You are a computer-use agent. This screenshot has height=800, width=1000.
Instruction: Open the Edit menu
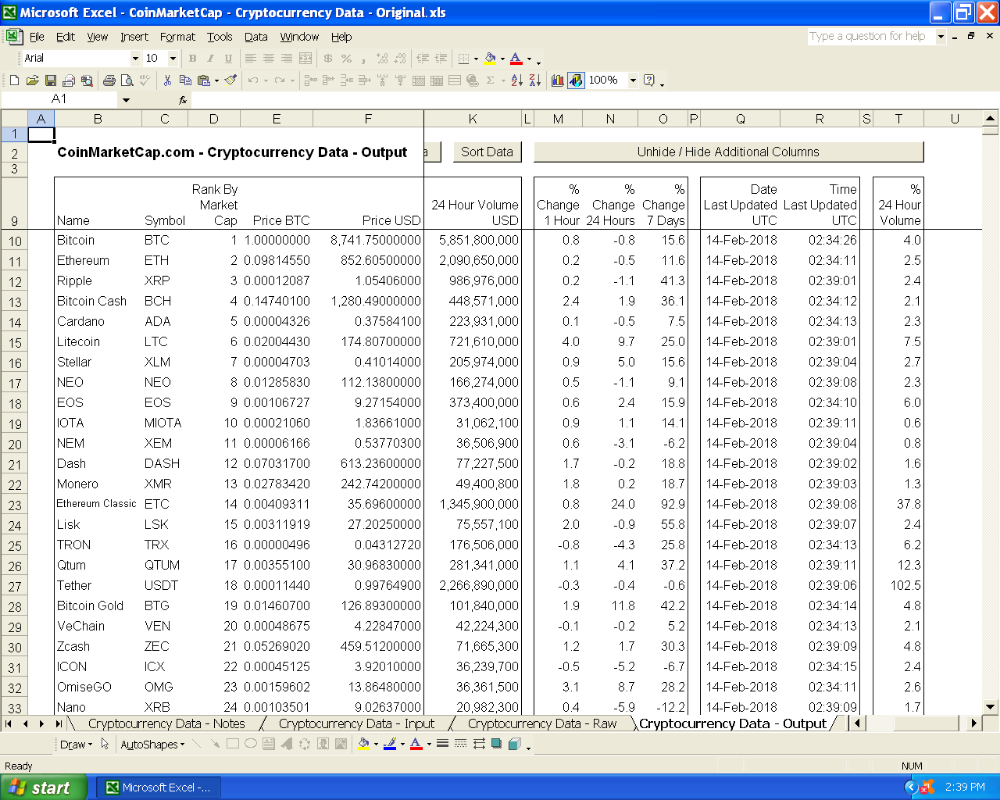[x=65, y=37]
